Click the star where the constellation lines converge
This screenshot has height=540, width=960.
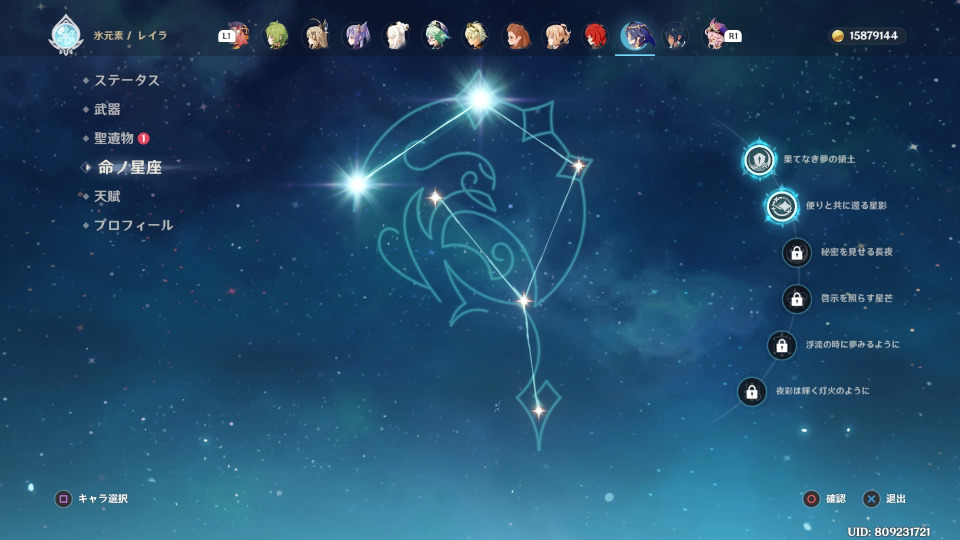click(524, 301)
